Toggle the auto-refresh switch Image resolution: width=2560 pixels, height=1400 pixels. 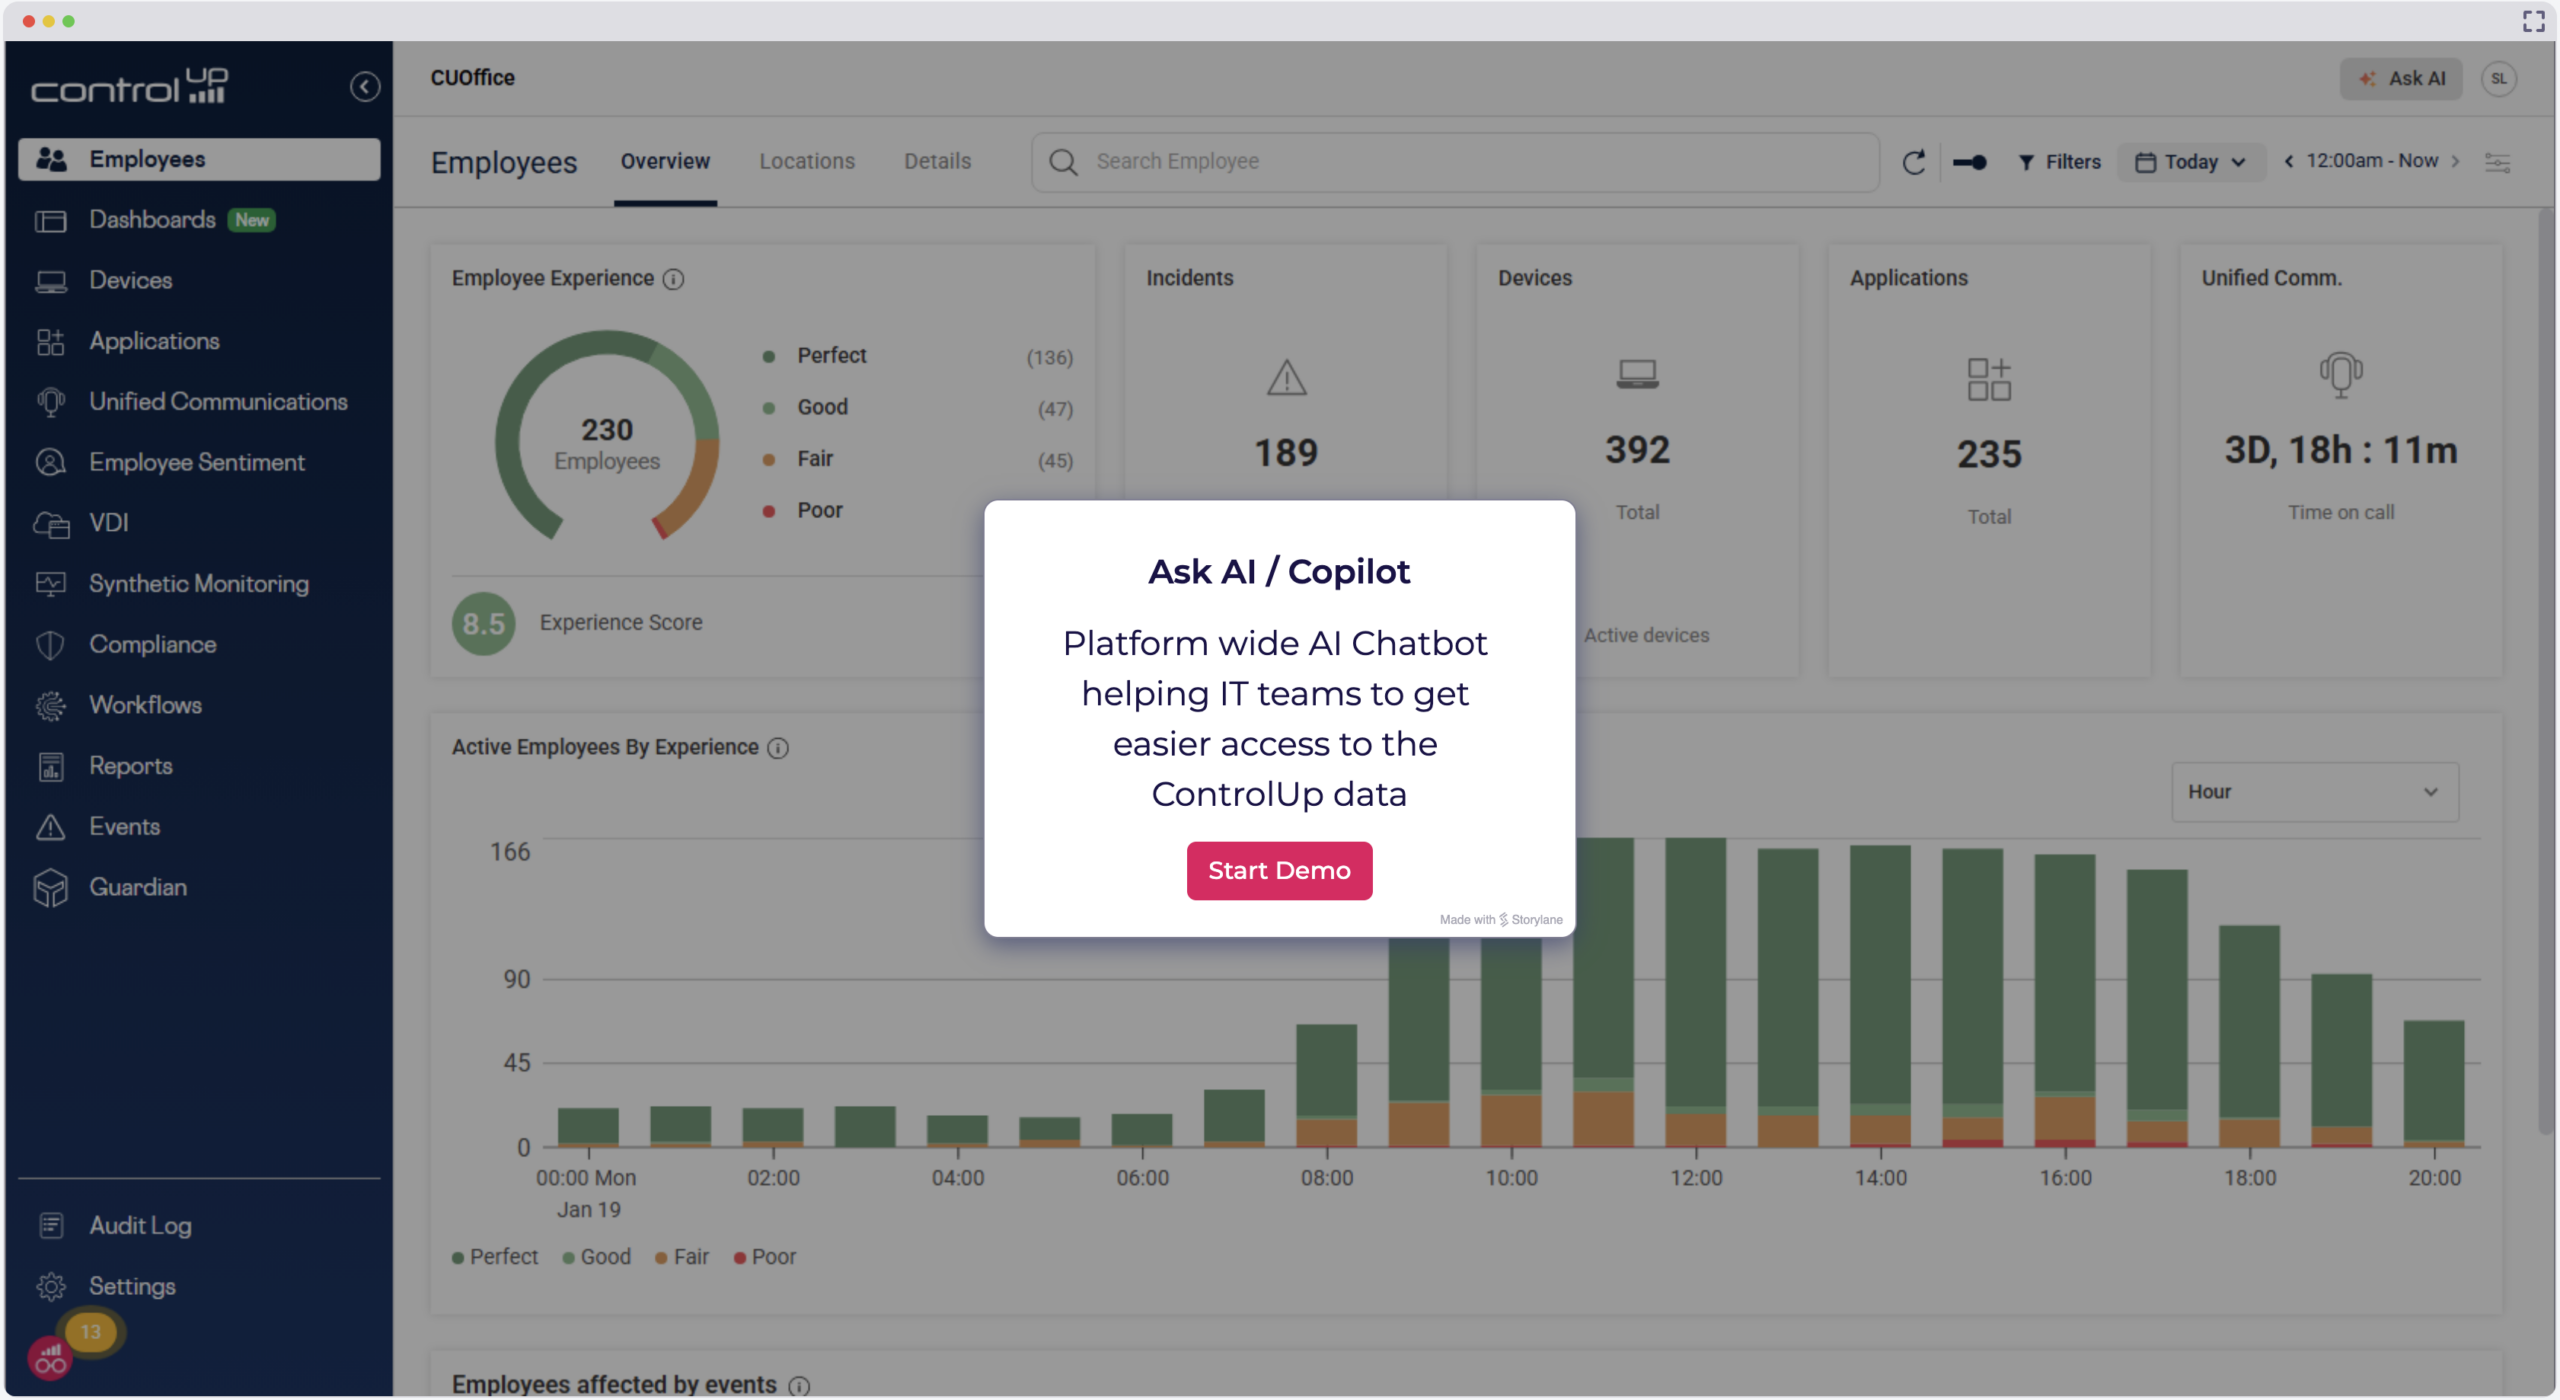[1969, 162]
